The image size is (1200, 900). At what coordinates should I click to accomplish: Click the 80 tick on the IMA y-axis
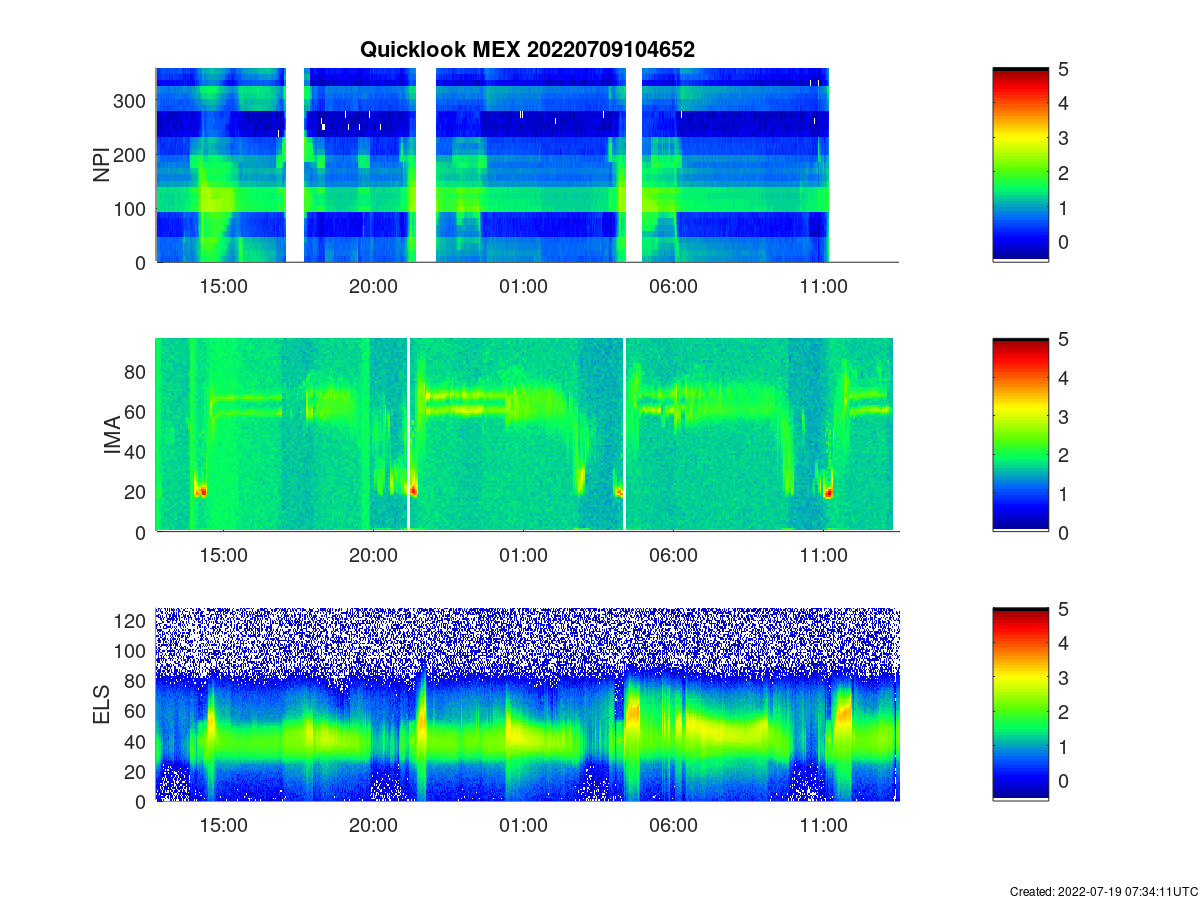136,371
